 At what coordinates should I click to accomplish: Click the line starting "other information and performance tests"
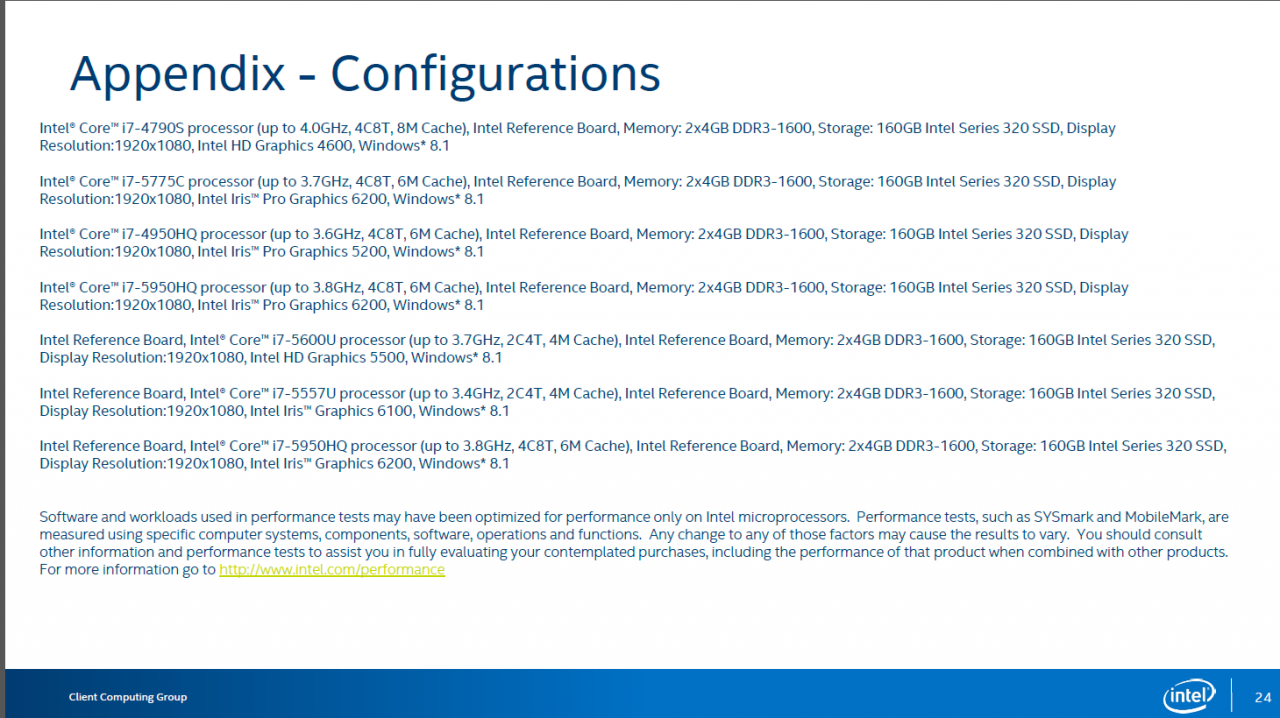[x=634, y=552]
